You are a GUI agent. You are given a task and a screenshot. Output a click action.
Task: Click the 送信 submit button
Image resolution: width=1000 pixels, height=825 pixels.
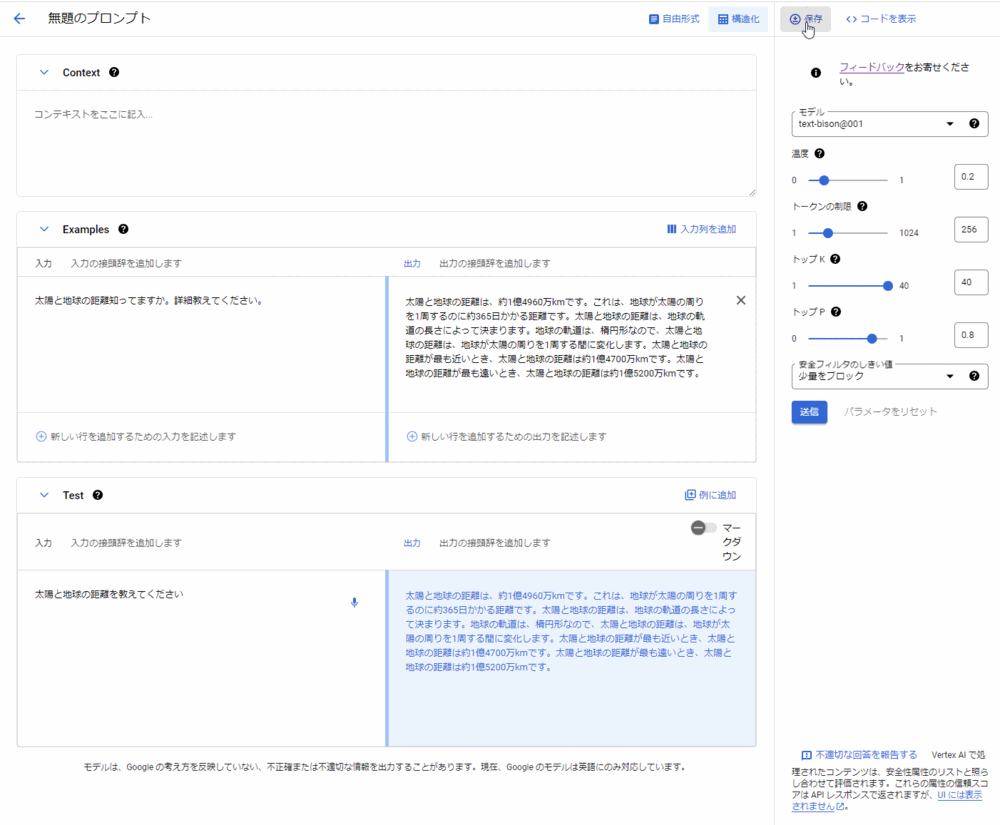pos(809,412)
